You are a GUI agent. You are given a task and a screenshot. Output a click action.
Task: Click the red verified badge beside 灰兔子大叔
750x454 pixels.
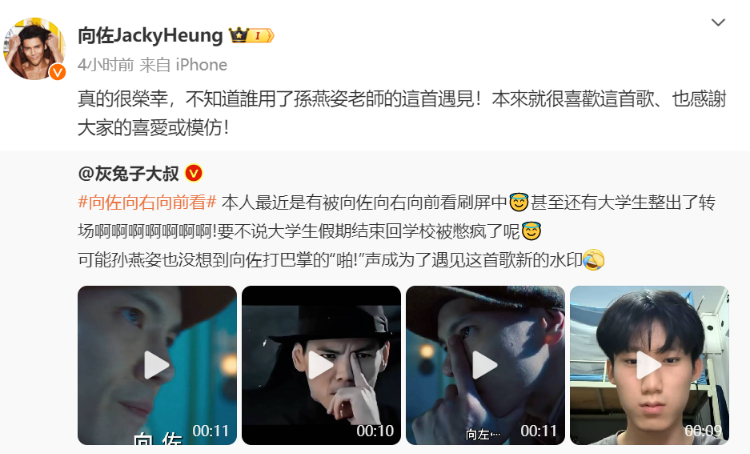(194, 173)
